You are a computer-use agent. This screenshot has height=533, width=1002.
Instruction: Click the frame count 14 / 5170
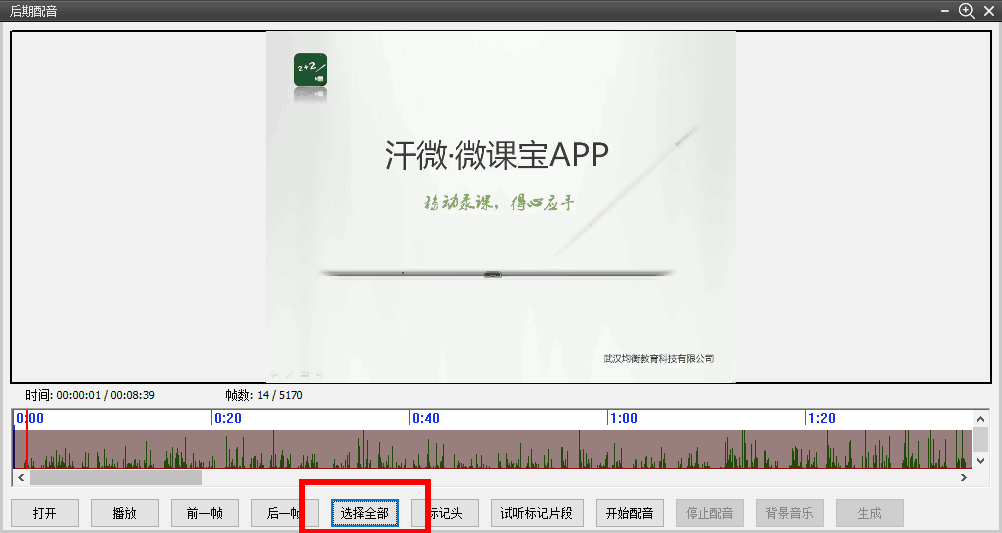click(280, 395)
